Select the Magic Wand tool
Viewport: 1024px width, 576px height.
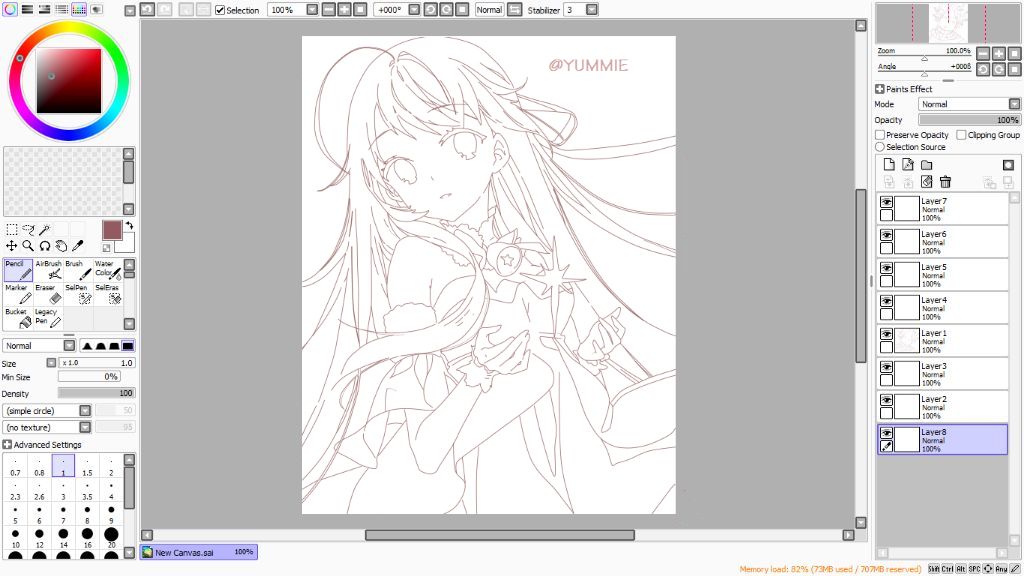[x=45, y=229]
